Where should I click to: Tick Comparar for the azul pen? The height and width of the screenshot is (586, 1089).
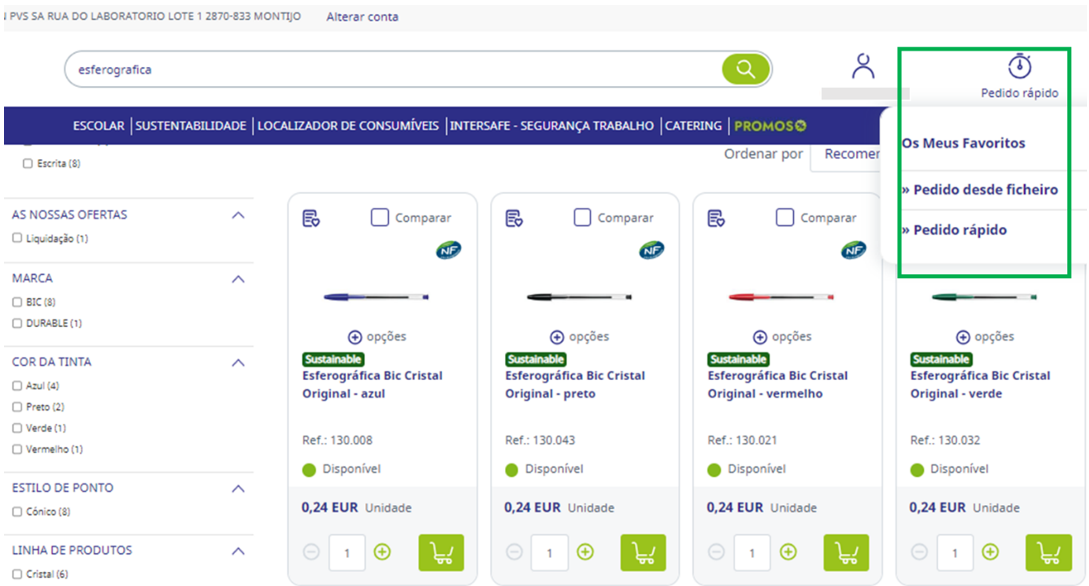(380, 217)
